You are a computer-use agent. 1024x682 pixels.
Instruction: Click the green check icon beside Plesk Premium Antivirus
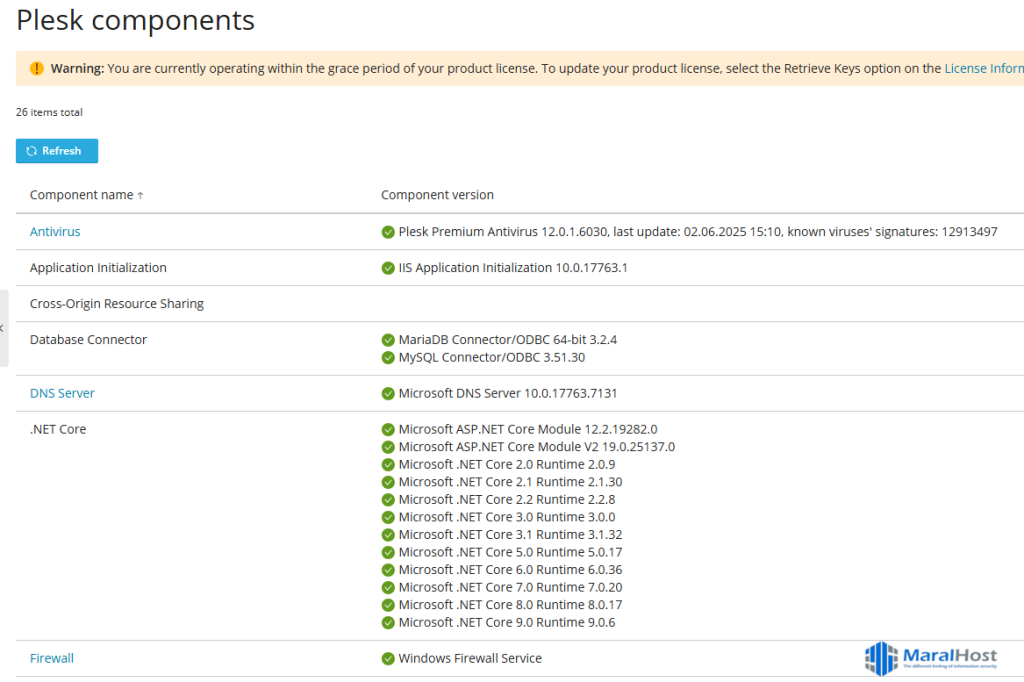(x=388, y=232)
